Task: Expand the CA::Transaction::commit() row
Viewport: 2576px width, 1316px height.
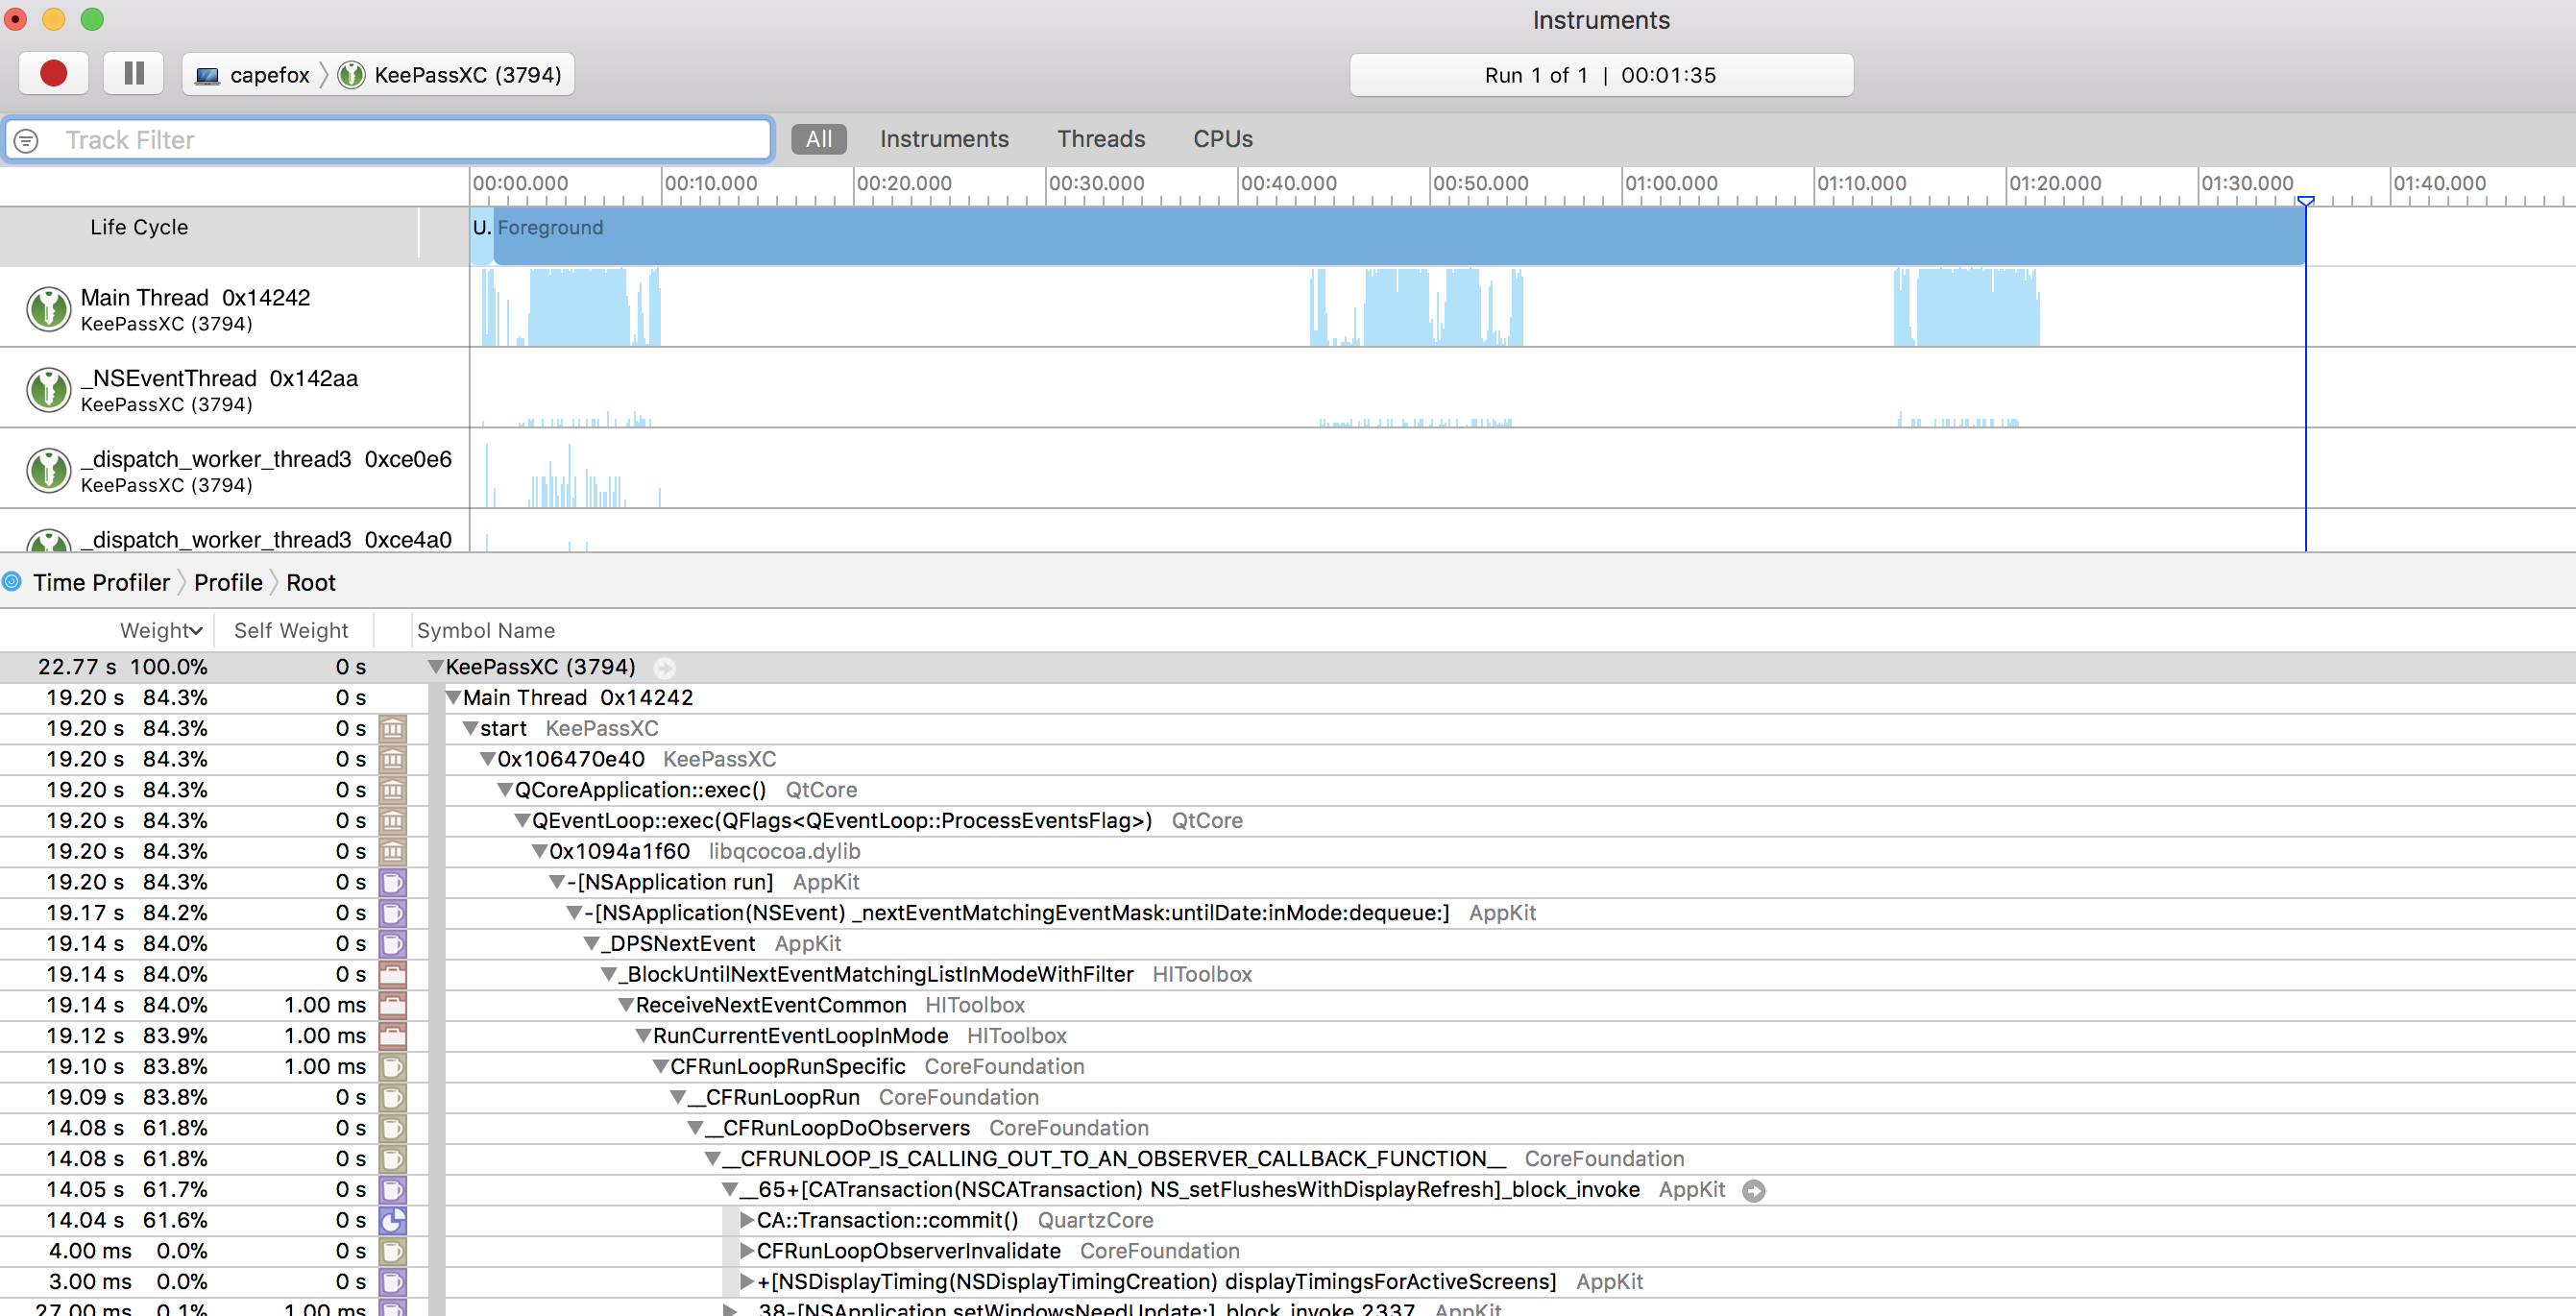Action: [746, 1220]
